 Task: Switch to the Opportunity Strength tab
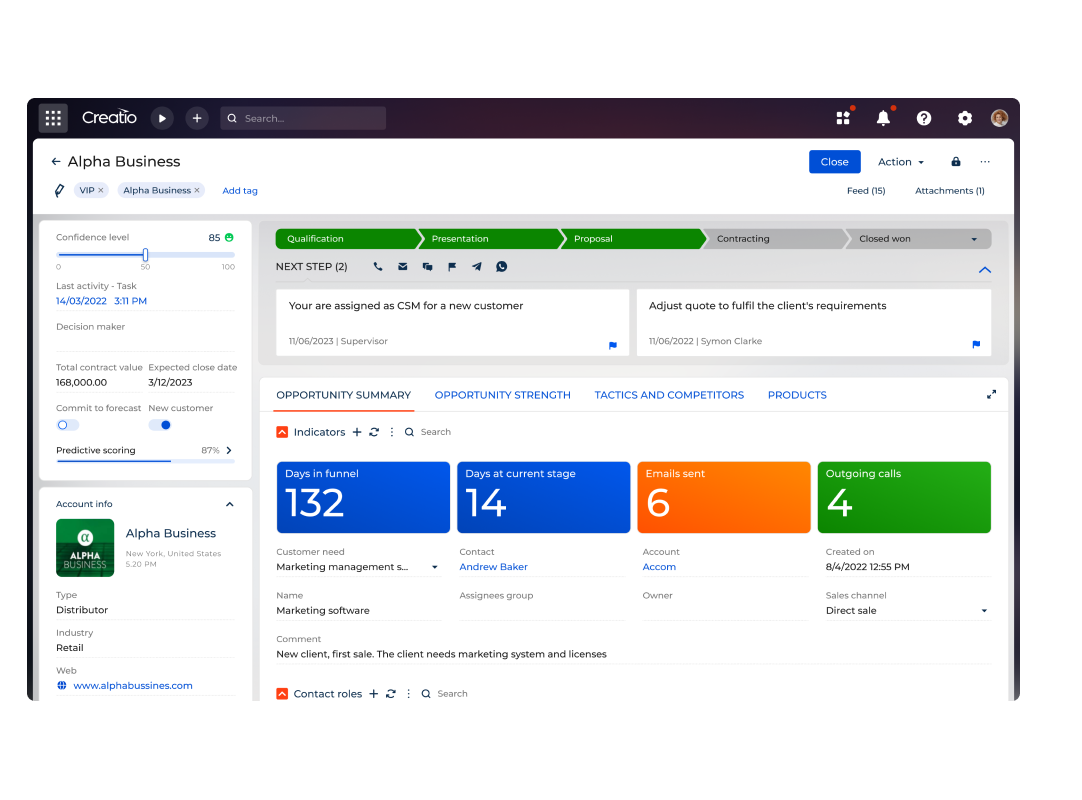pos(502,395)
